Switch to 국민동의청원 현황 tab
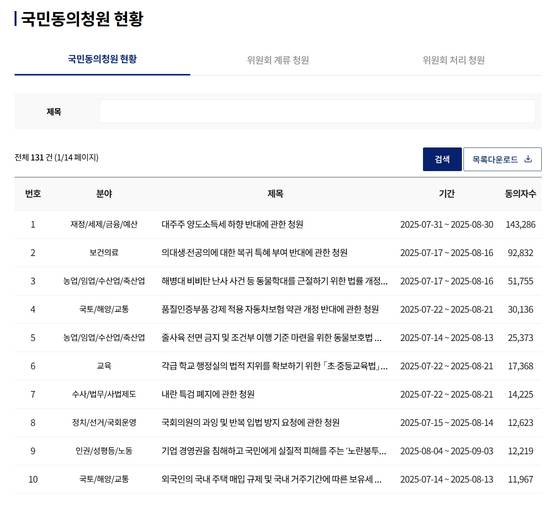The image size is (559, 505). [x=102, y=59]
